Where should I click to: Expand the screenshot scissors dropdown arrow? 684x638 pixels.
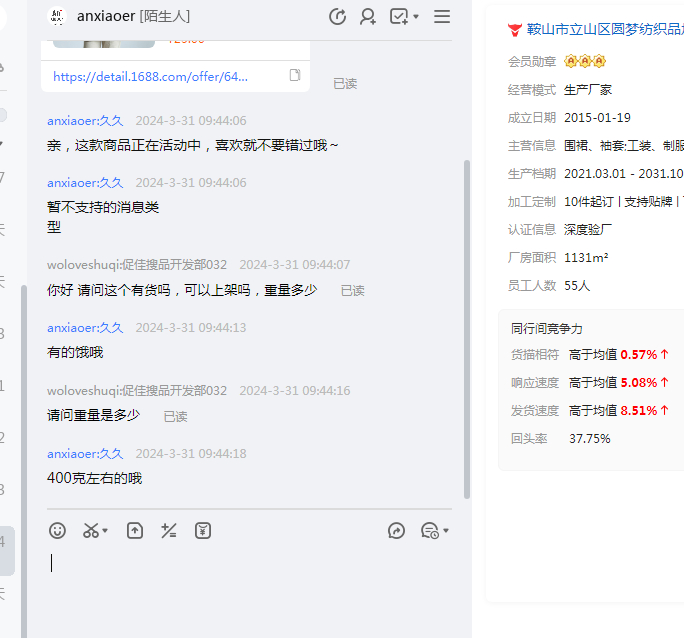106,531
